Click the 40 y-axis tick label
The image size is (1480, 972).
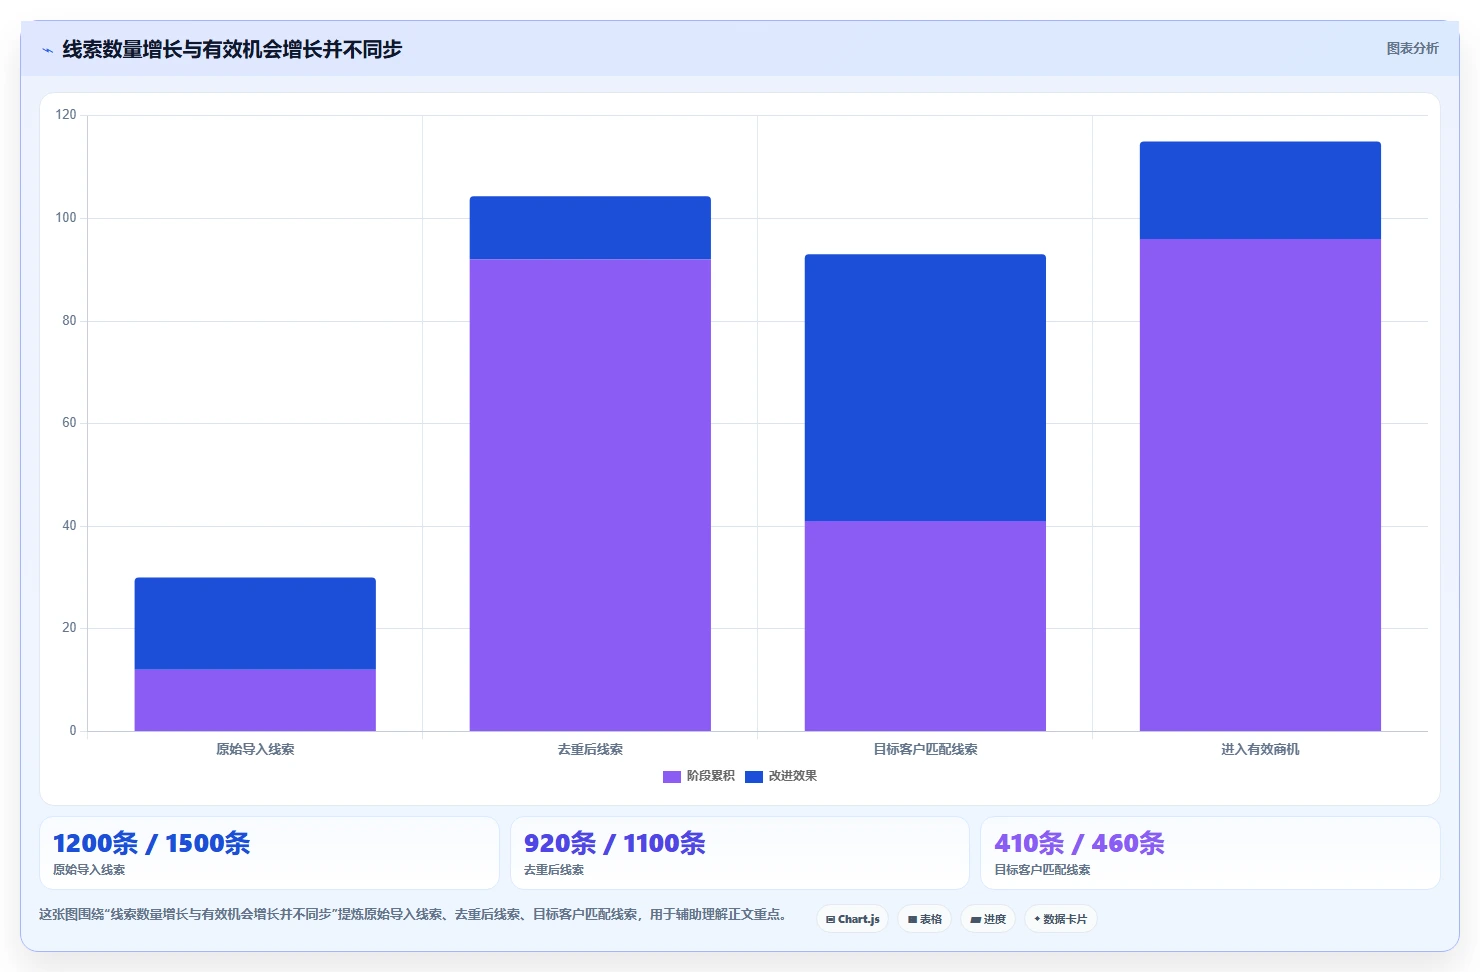pyautogui.click(x=69, y=526)
